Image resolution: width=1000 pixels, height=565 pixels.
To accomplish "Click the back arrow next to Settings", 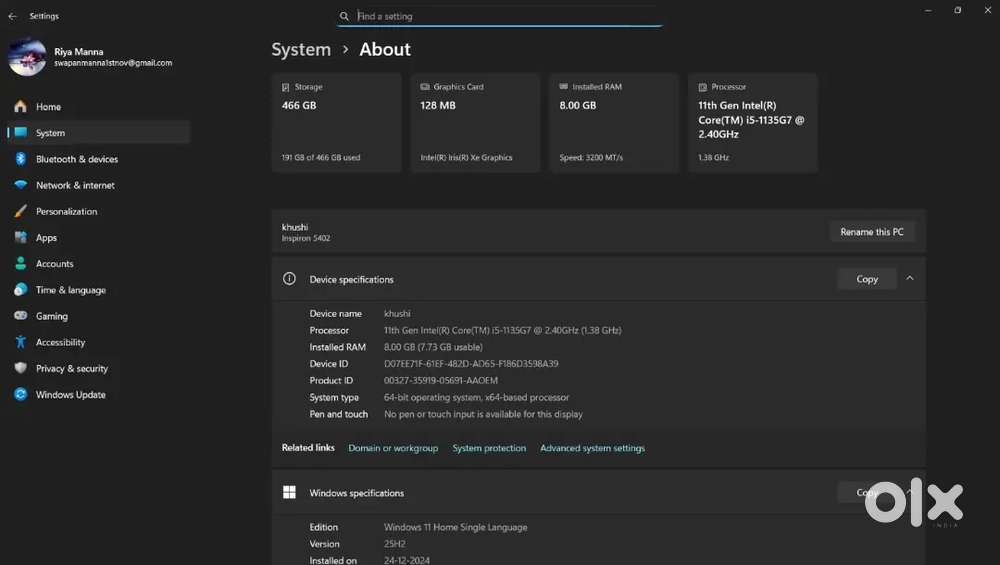I will click(x=12, y=16).
